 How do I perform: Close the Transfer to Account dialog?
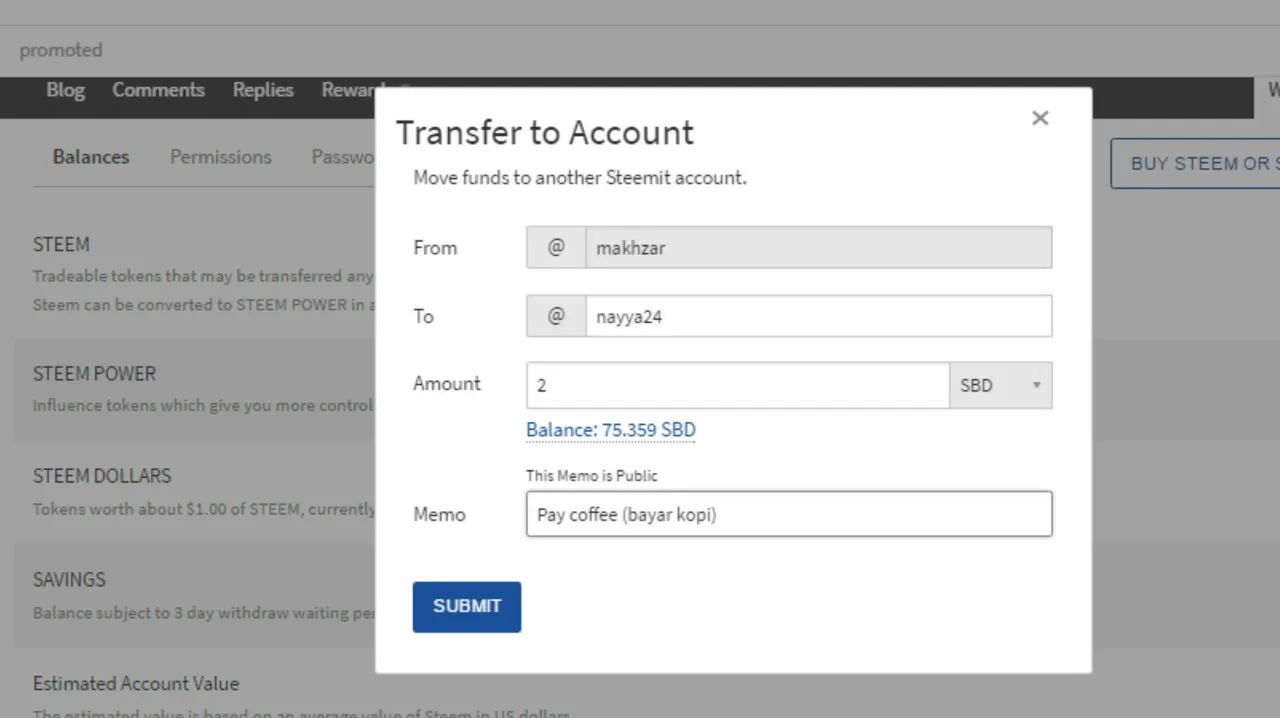click(x=1040, y=118)
